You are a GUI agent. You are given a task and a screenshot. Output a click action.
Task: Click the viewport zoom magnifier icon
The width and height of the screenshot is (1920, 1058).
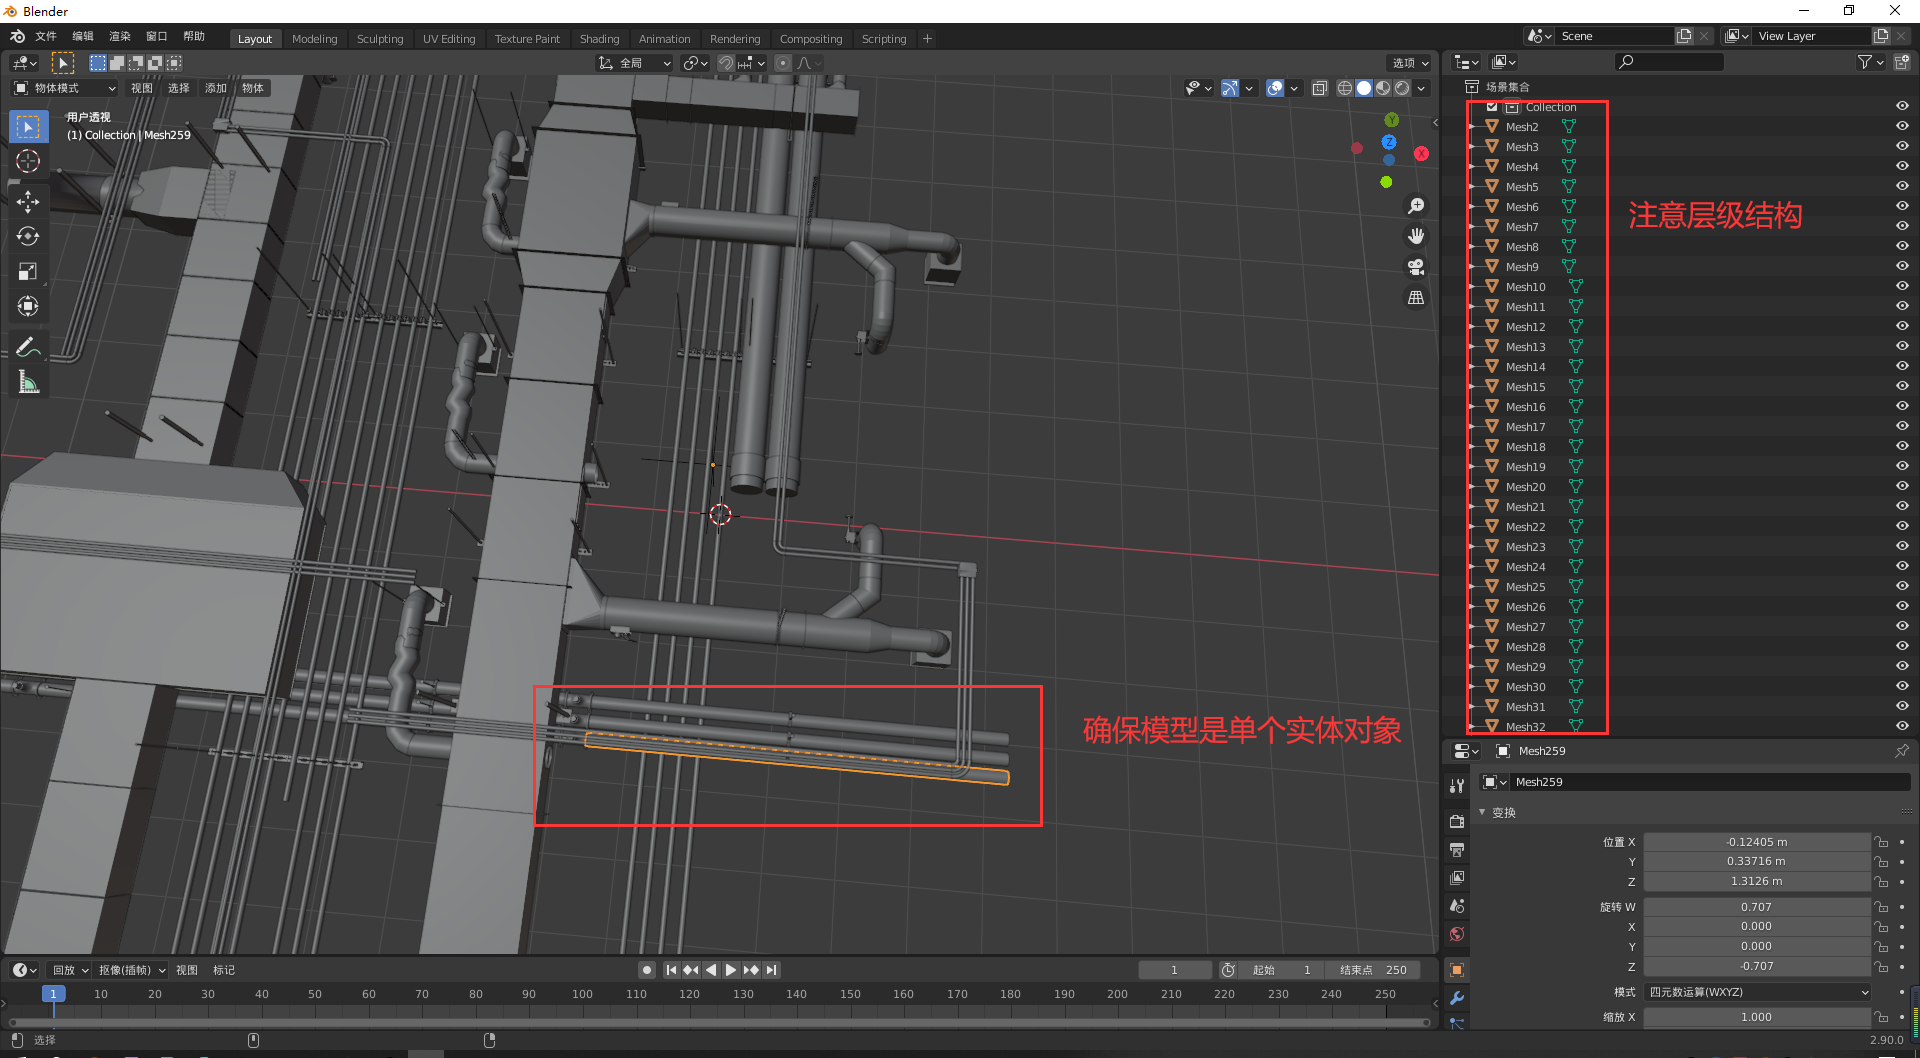click(x=1416, y=206)
